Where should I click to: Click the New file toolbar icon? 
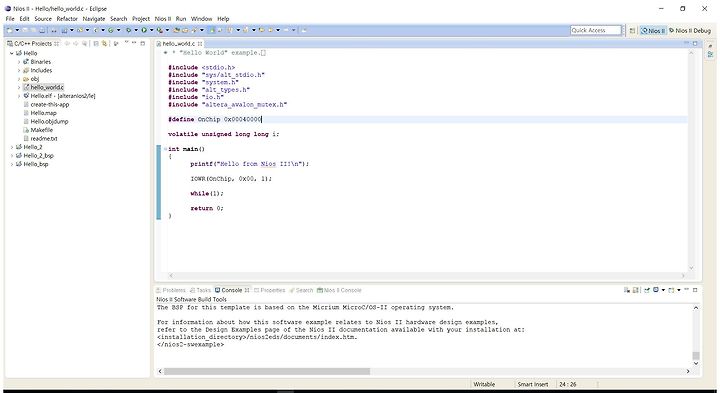tap(10, 30)
